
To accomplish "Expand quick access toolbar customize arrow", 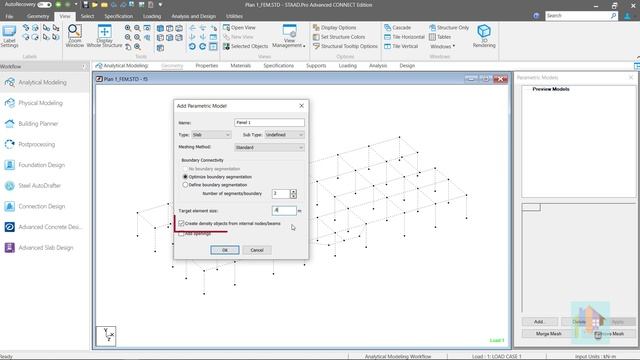I will 160,5.
